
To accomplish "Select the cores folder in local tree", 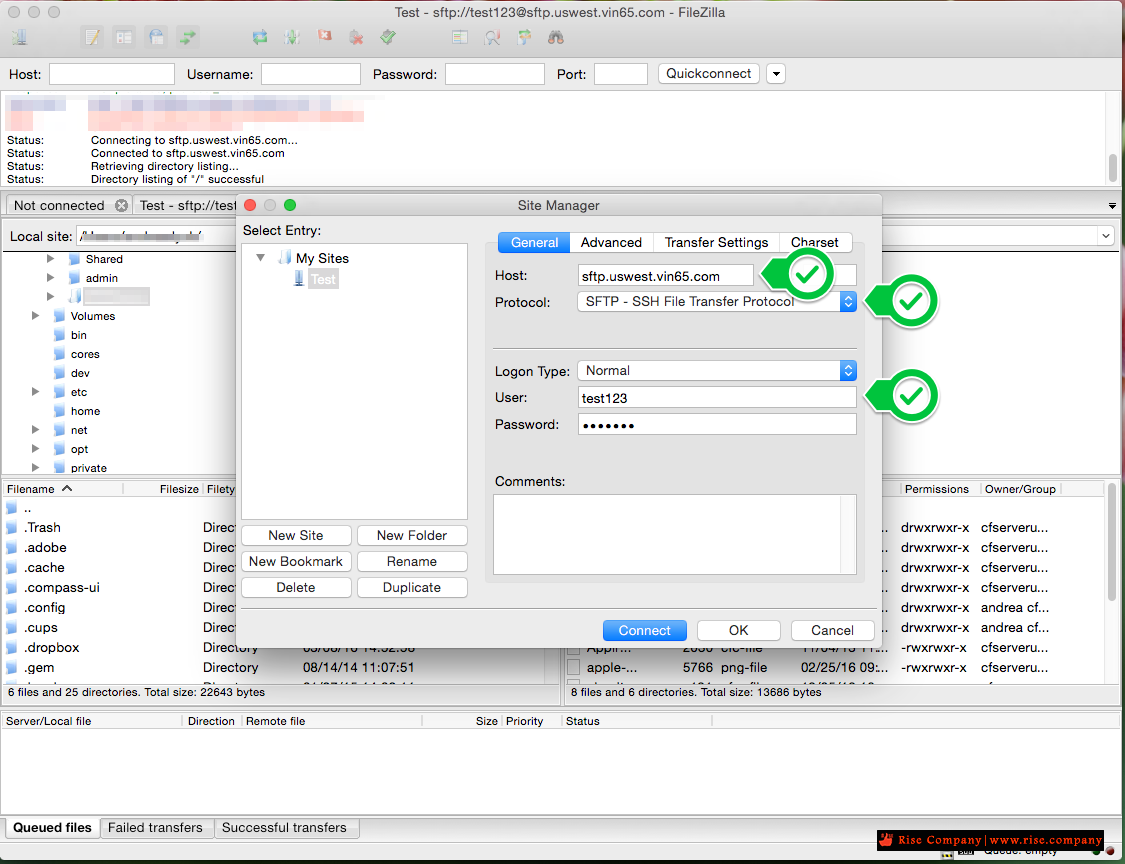I will coord(85,354).
